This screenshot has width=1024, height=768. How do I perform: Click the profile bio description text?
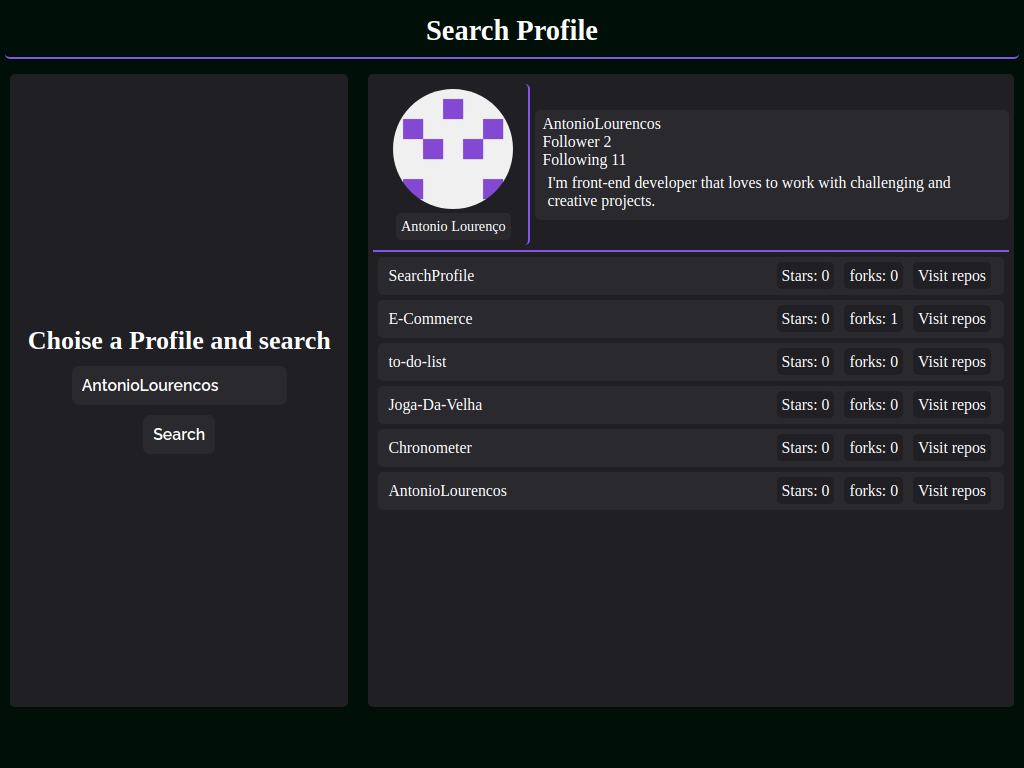coord(748,191)
